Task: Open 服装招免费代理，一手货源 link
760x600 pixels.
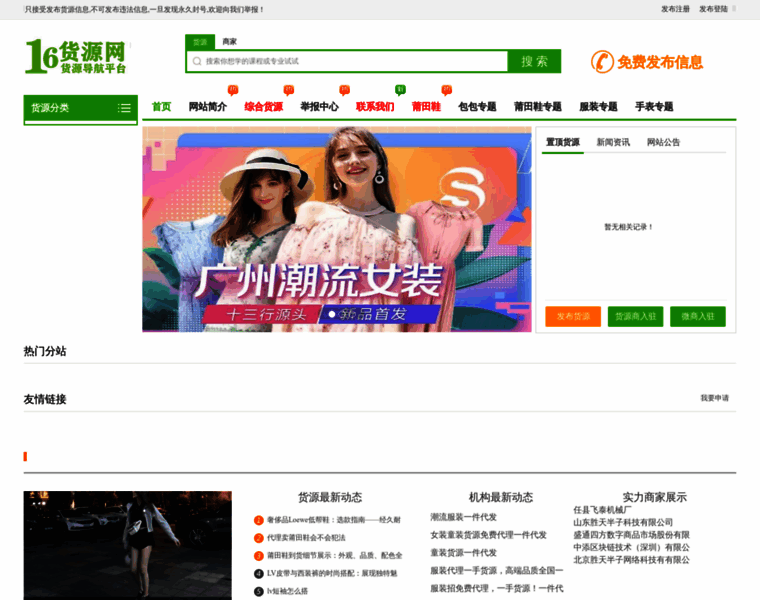Action: 497,588
